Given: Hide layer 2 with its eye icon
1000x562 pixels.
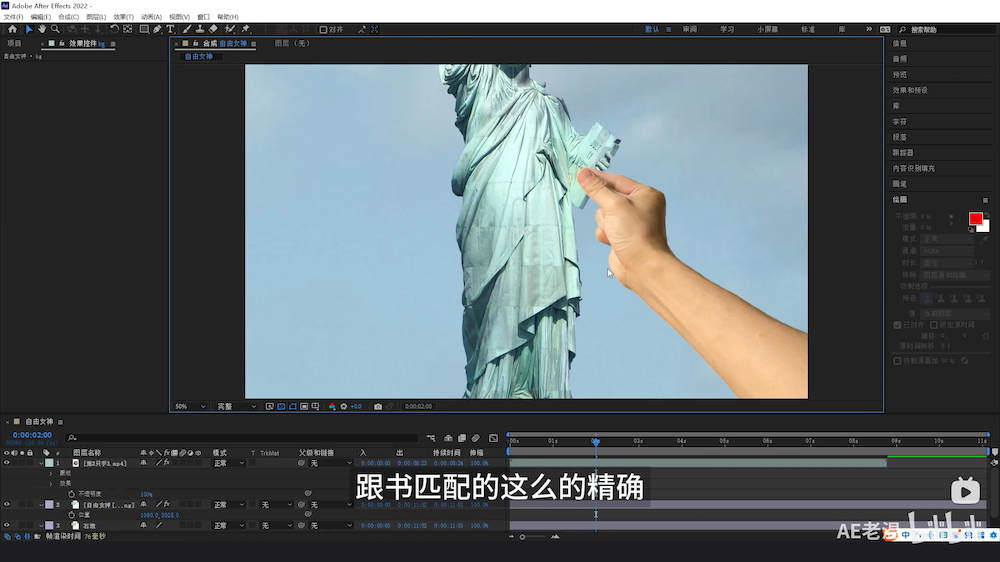Looking at the screenshot, I should click(7, 505).
